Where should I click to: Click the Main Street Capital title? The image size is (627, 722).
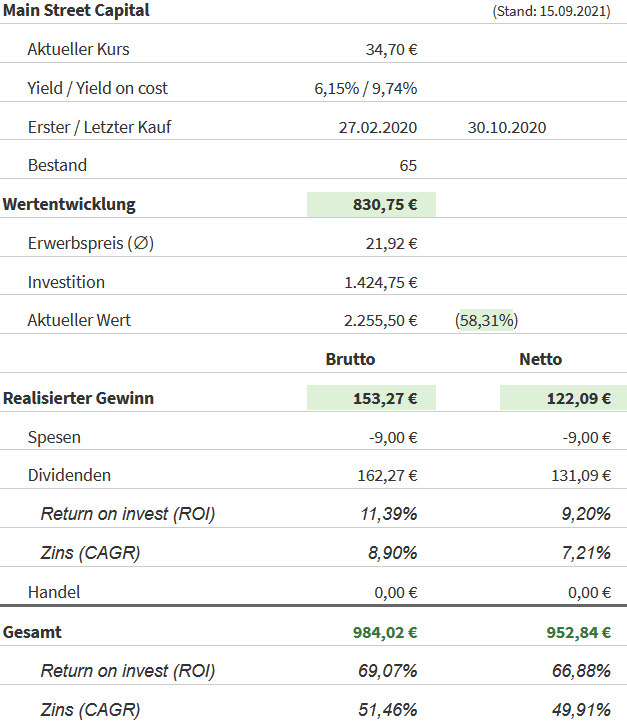[76, 11]
